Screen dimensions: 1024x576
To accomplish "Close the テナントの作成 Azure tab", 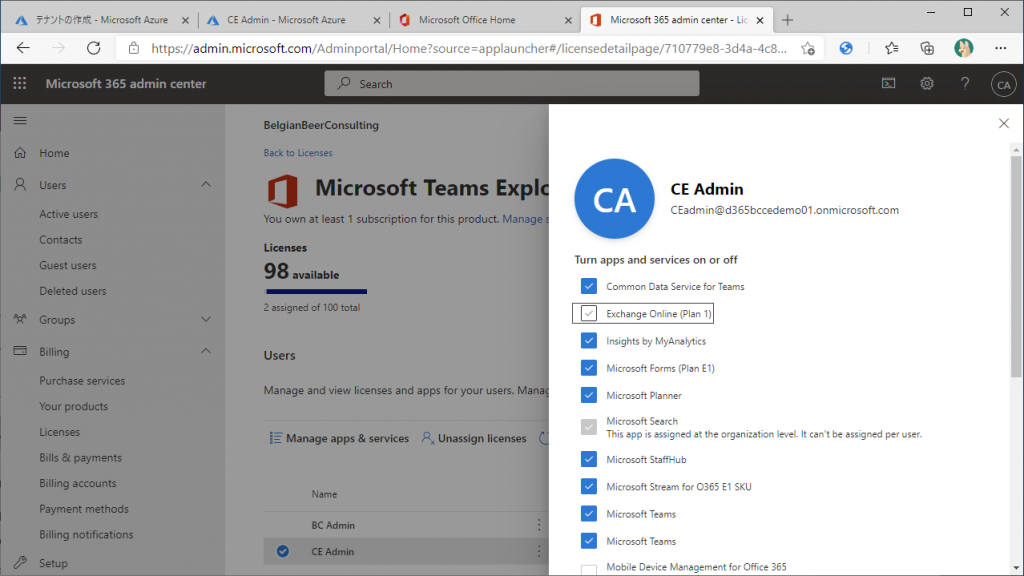I will point(185,20).
